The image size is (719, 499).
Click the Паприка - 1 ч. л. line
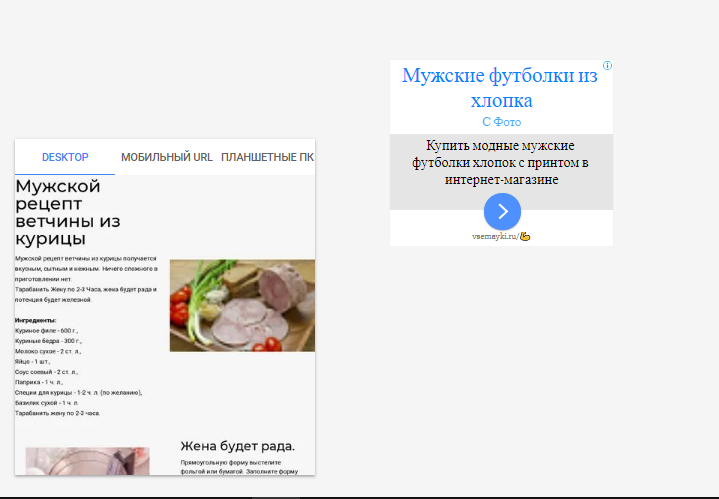coord(39,382)
